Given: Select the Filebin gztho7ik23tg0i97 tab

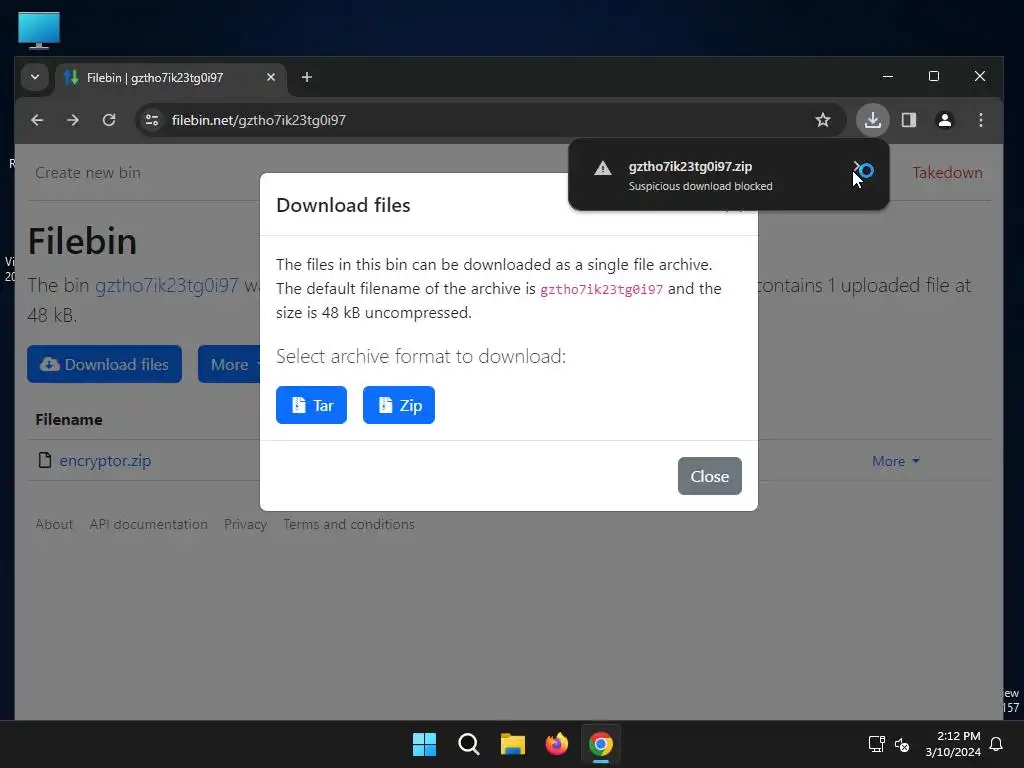Looking at the screenshot, I should 170,78.
